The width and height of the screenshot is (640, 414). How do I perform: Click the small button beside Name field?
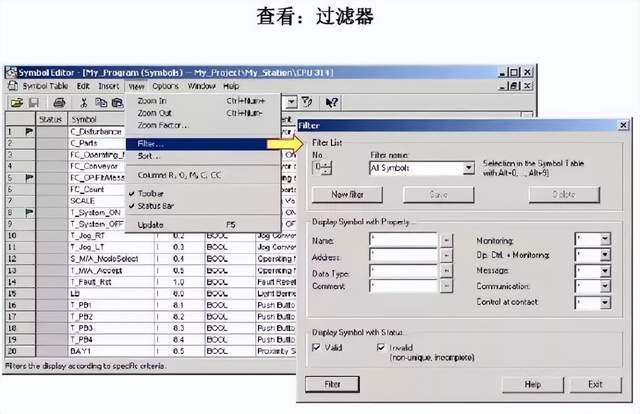click(x=447, y=240)
